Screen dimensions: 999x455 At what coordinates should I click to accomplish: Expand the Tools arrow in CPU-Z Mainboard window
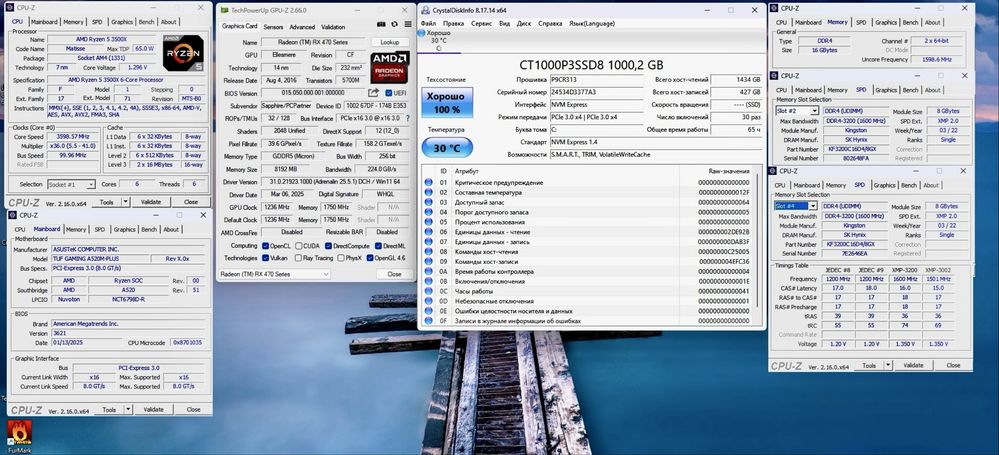128,410
